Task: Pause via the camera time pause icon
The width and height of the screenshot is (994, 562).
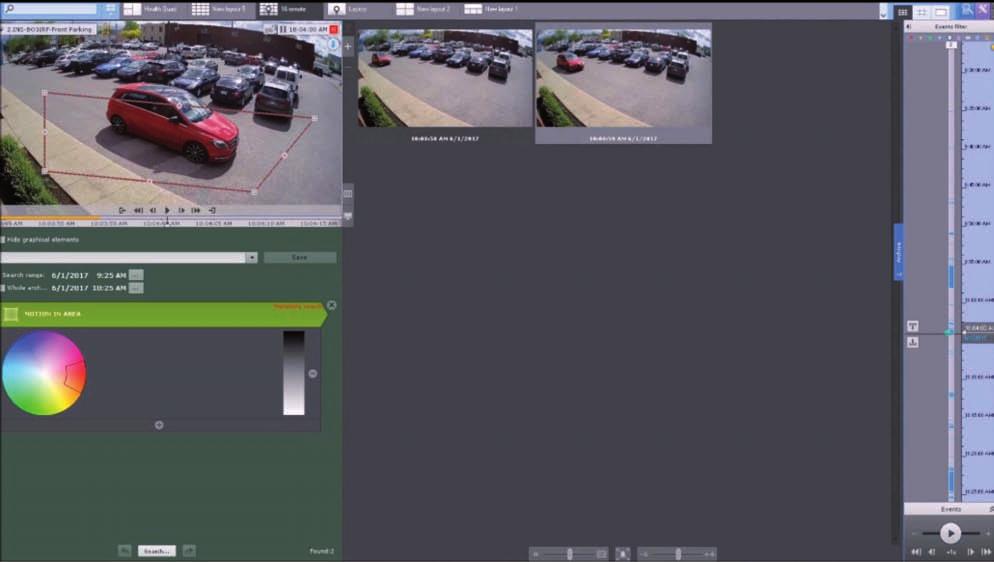Action: point(283,29)
